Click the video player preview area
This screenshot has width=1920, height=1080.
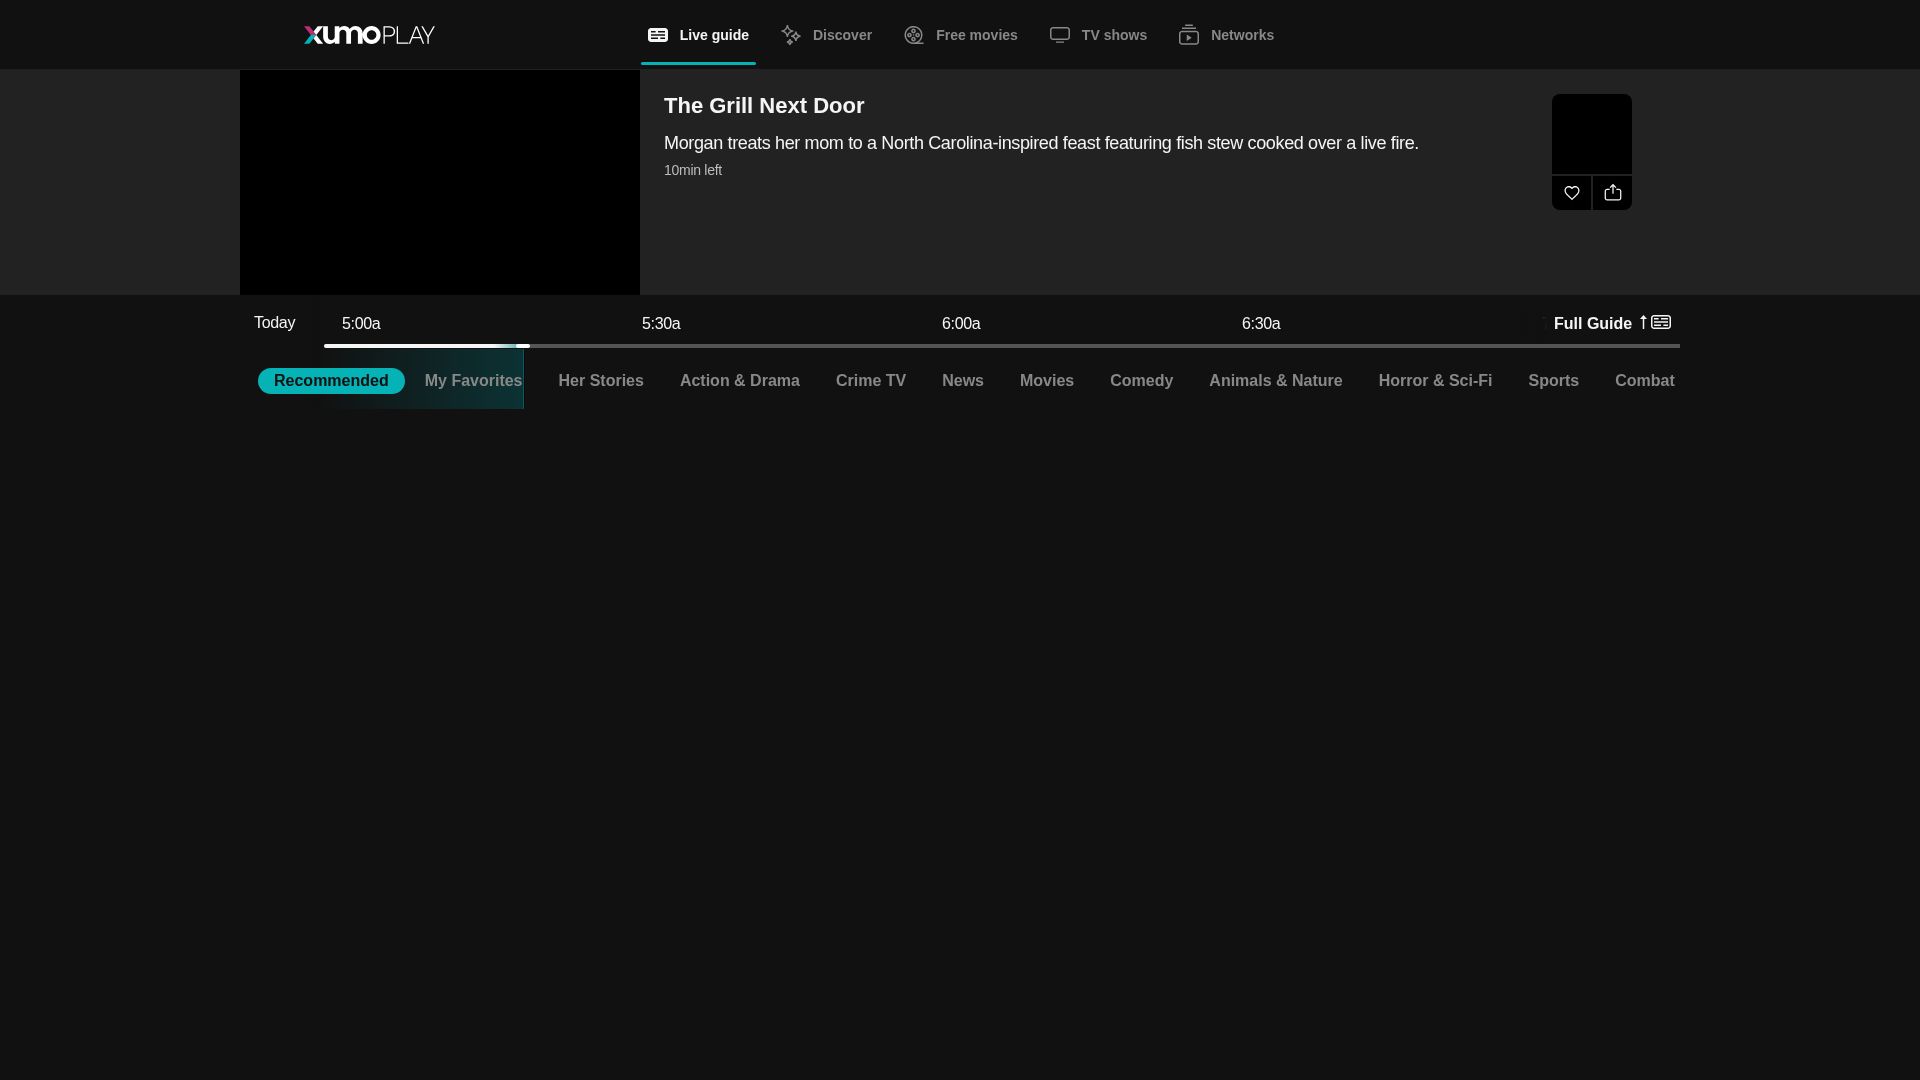[440, 182]
